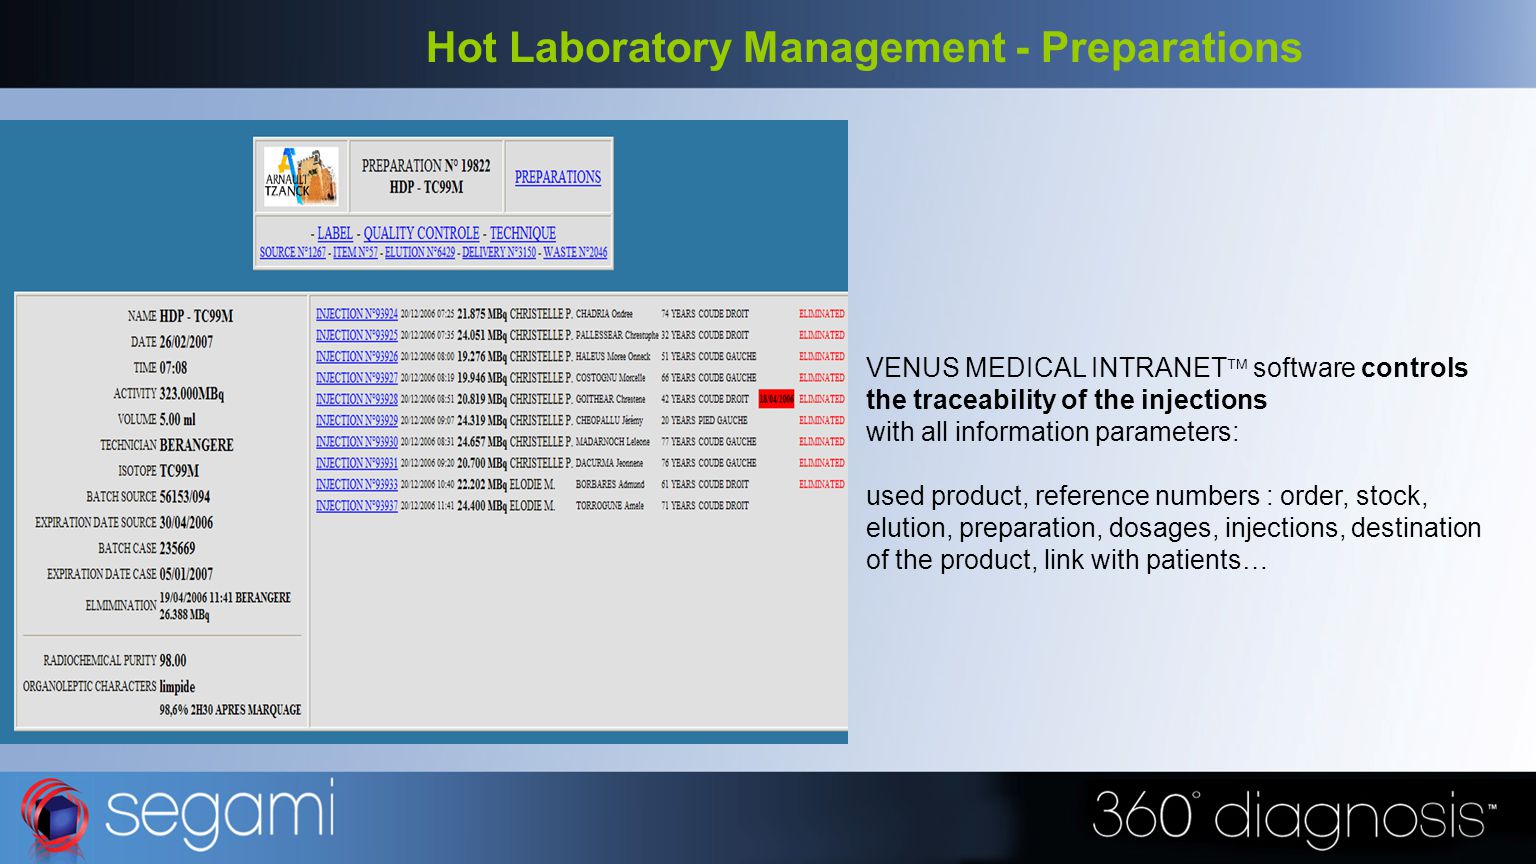Screen dimensions: 1536x864
Task: Click the DATE value 26/02/2007
Action: pyautogui.click(x=186, y=342)
